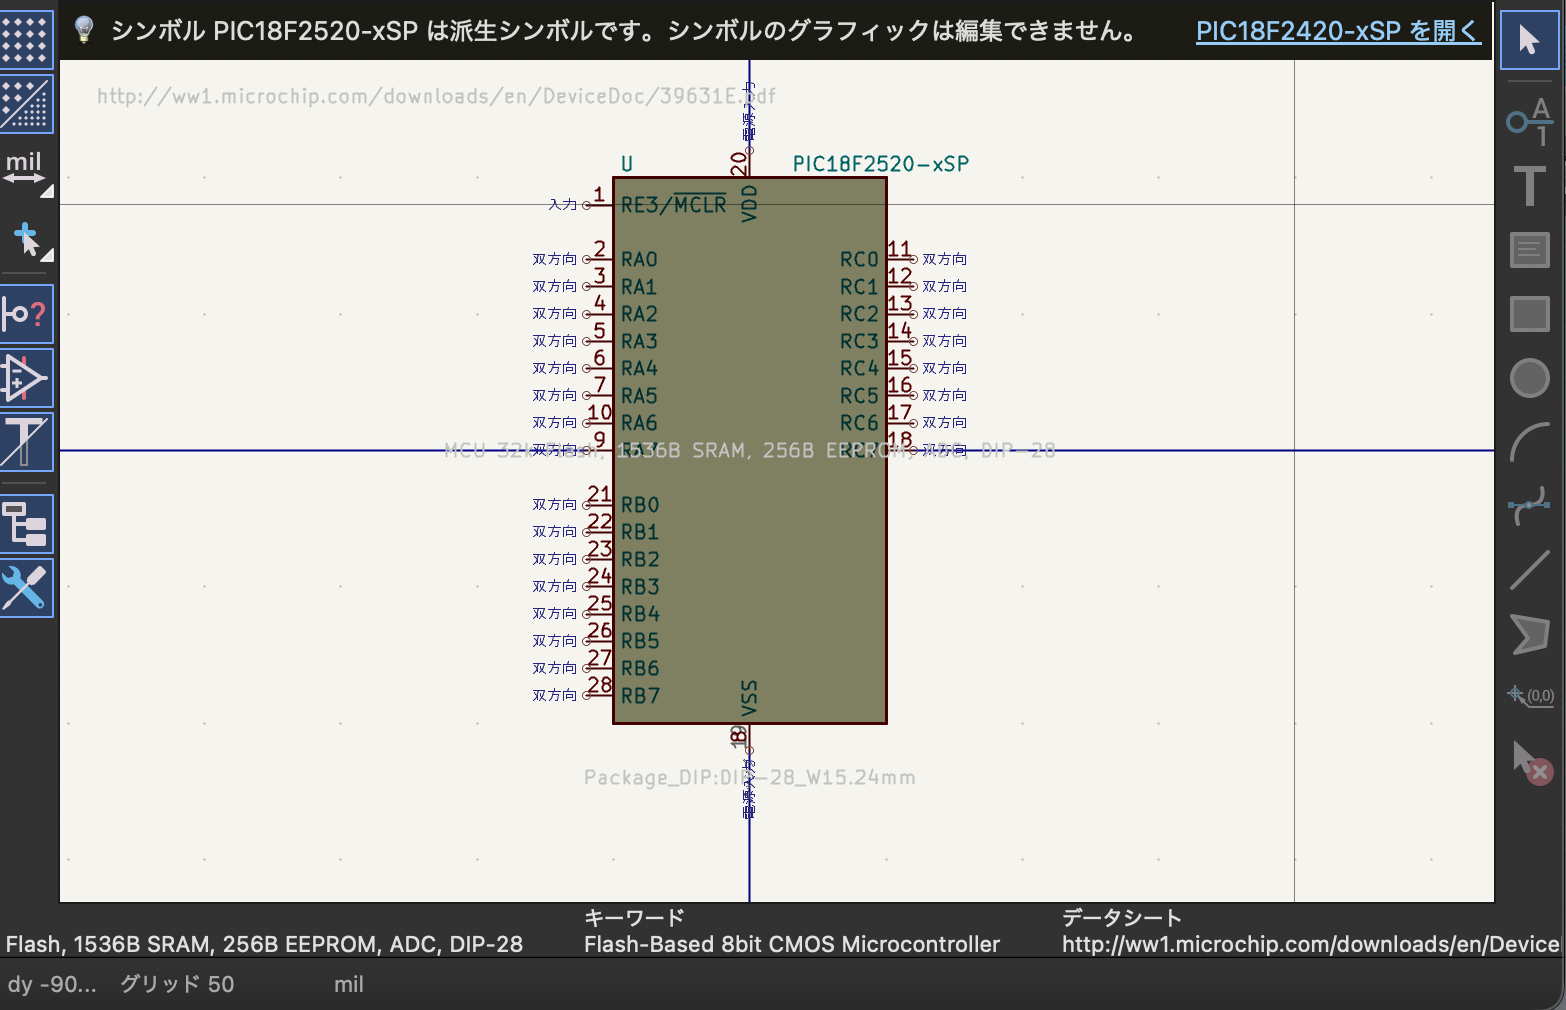Image resolution: width=1566 pixels, height=1010 pixels.
Task: Toggle hidden text fields display
Action: click(x=25, y=442)
